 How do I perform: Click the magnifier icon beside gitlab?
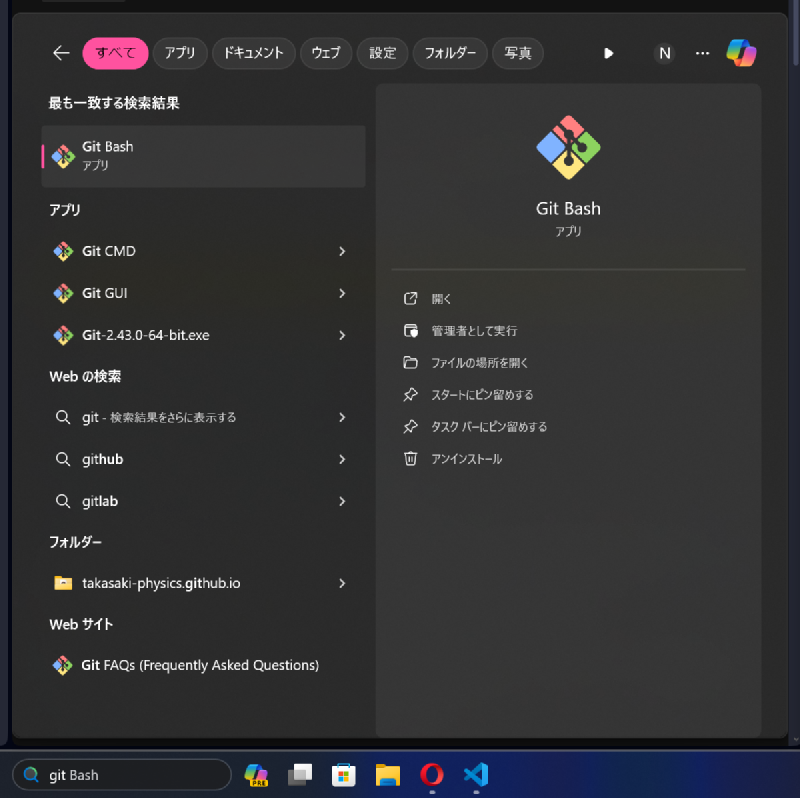tap(63, 501)
